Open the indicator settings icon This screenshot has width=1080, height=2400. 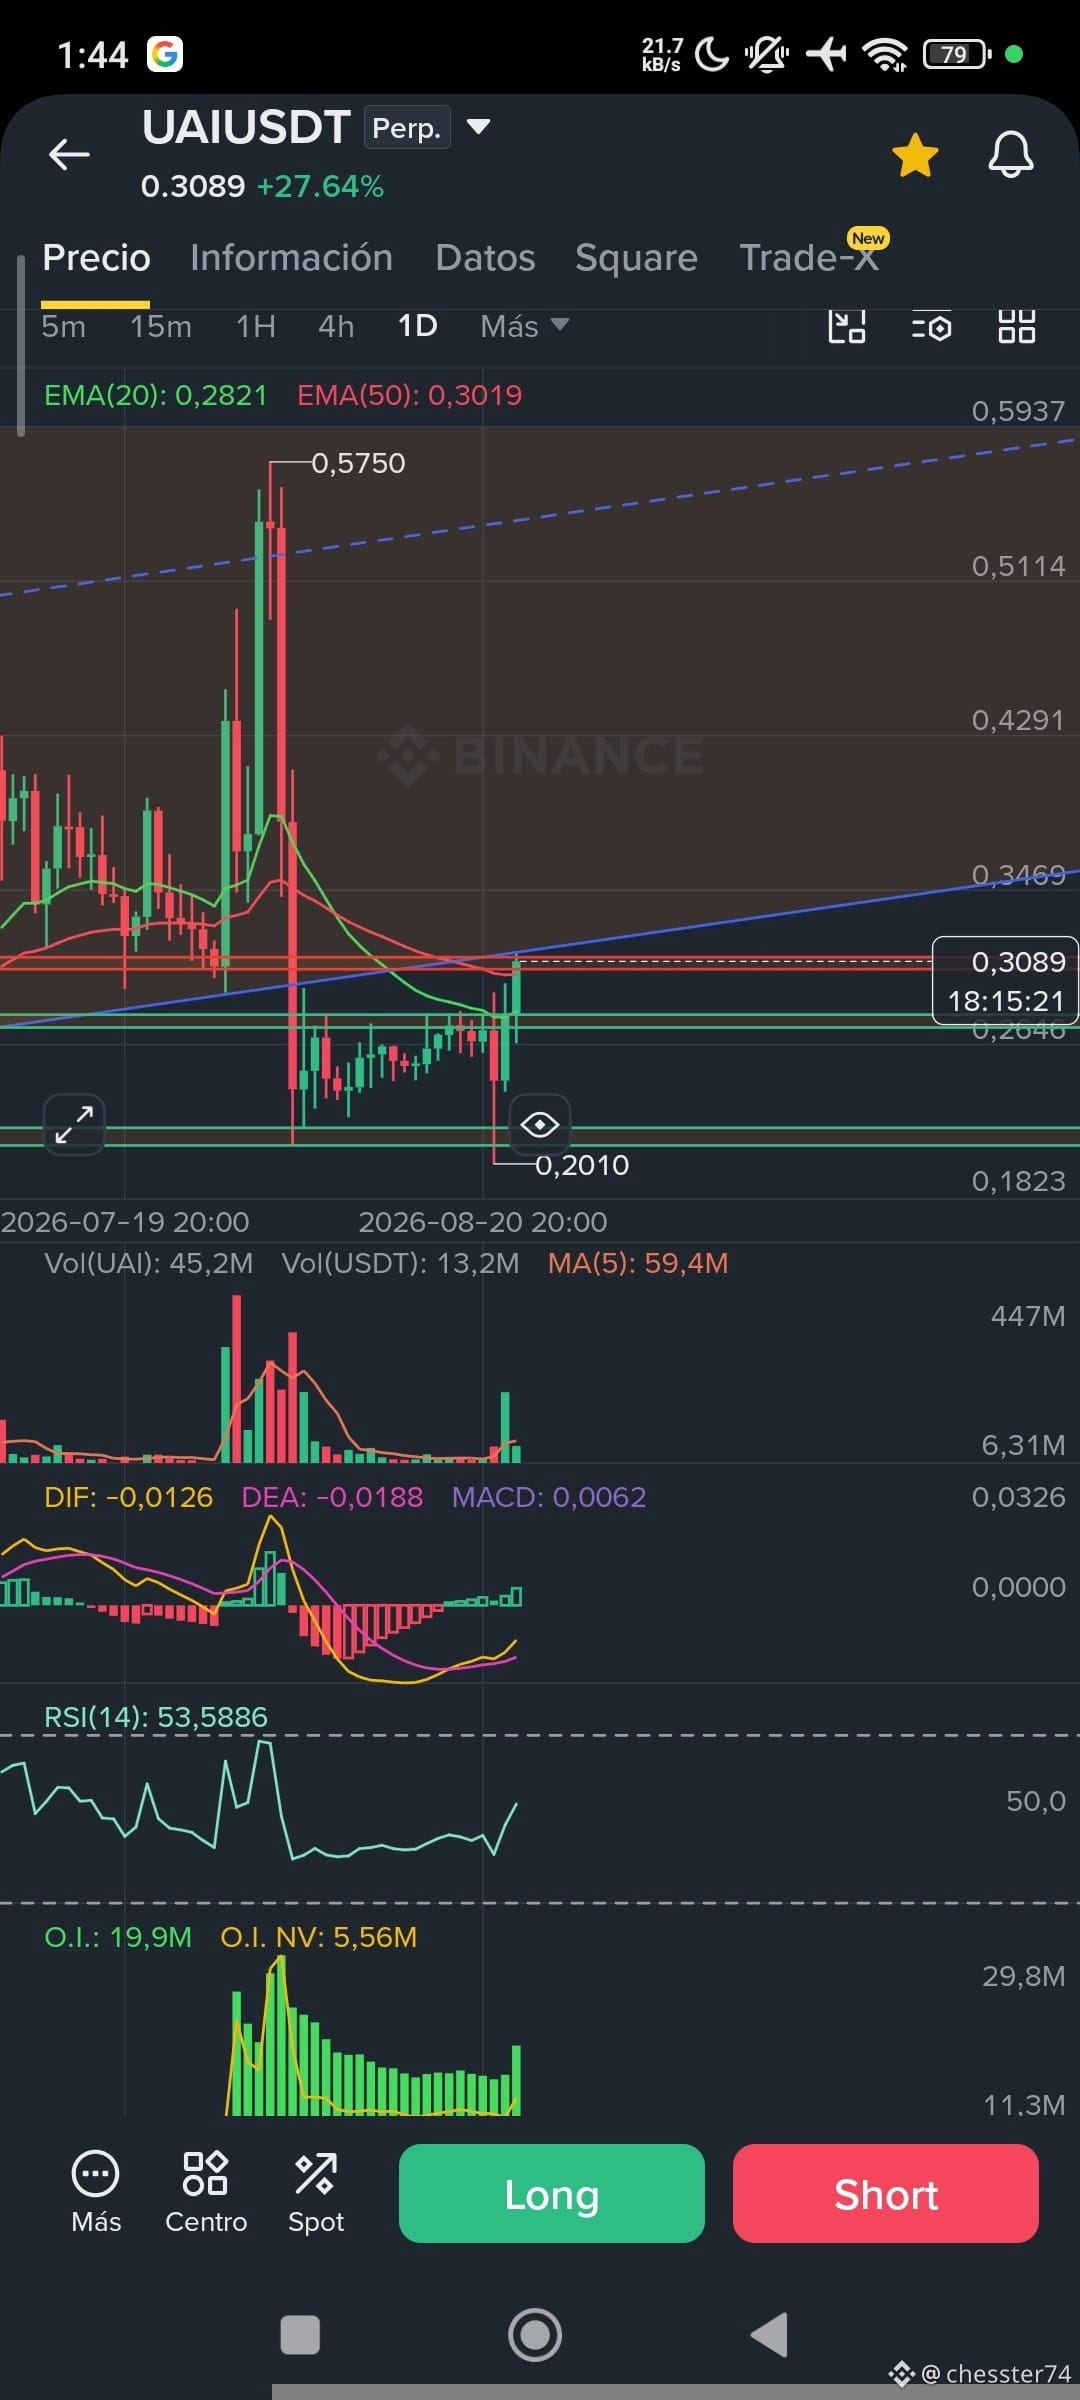pos(931,326)
